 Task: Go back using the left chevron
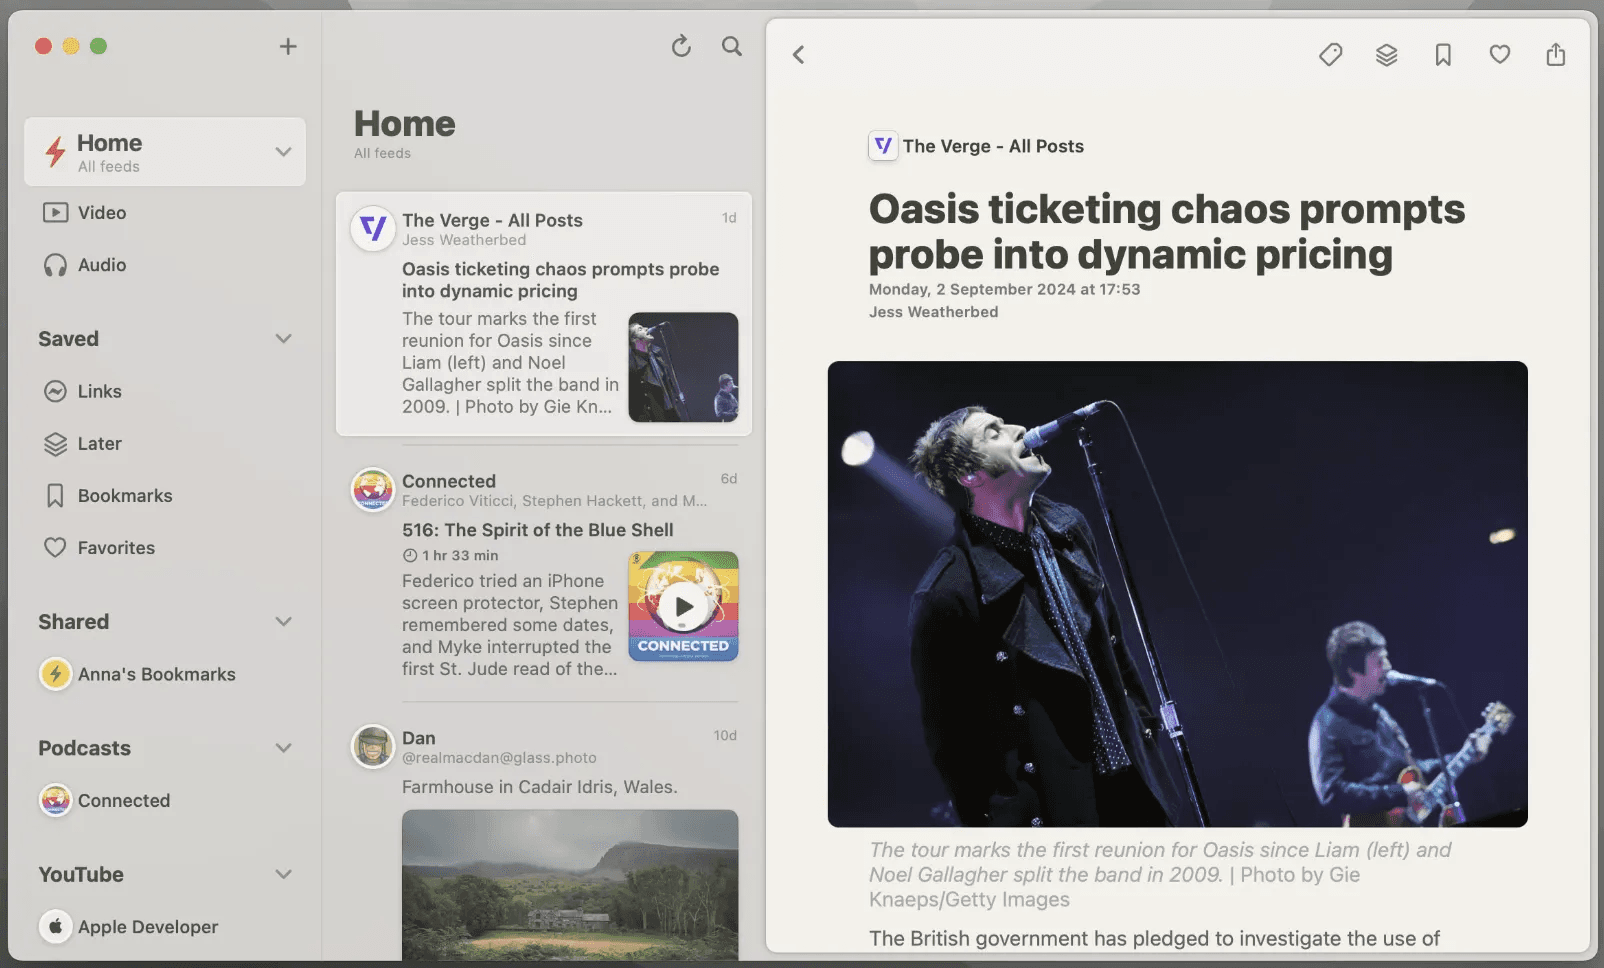pos(799,55)
